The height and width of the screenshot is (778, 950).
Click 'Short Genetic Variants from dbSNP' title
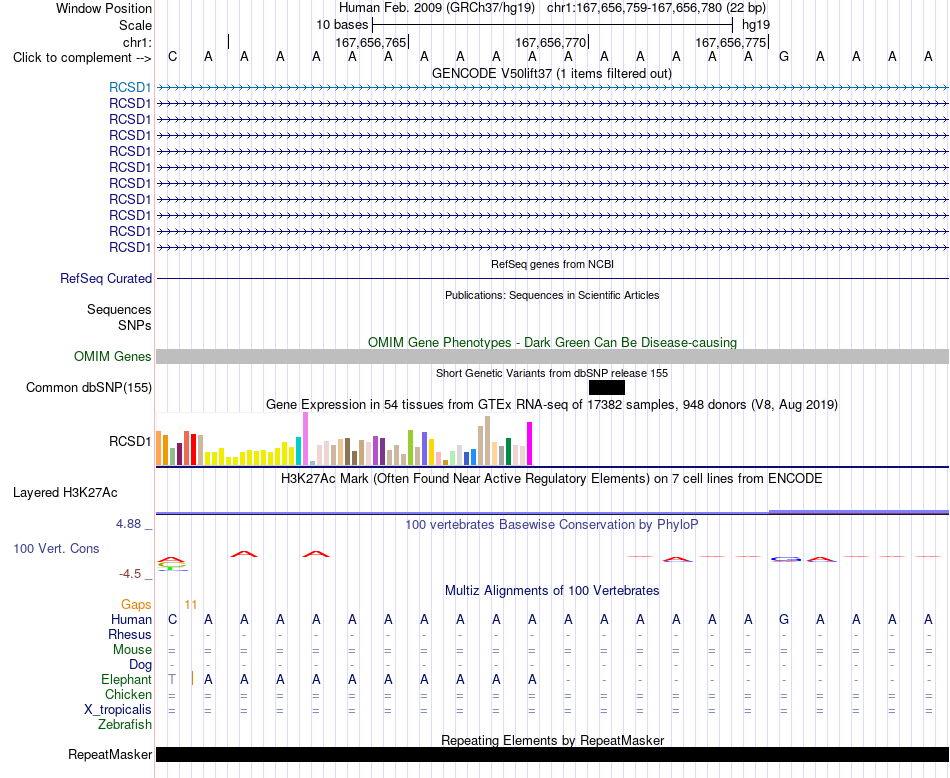click(552, 373)
